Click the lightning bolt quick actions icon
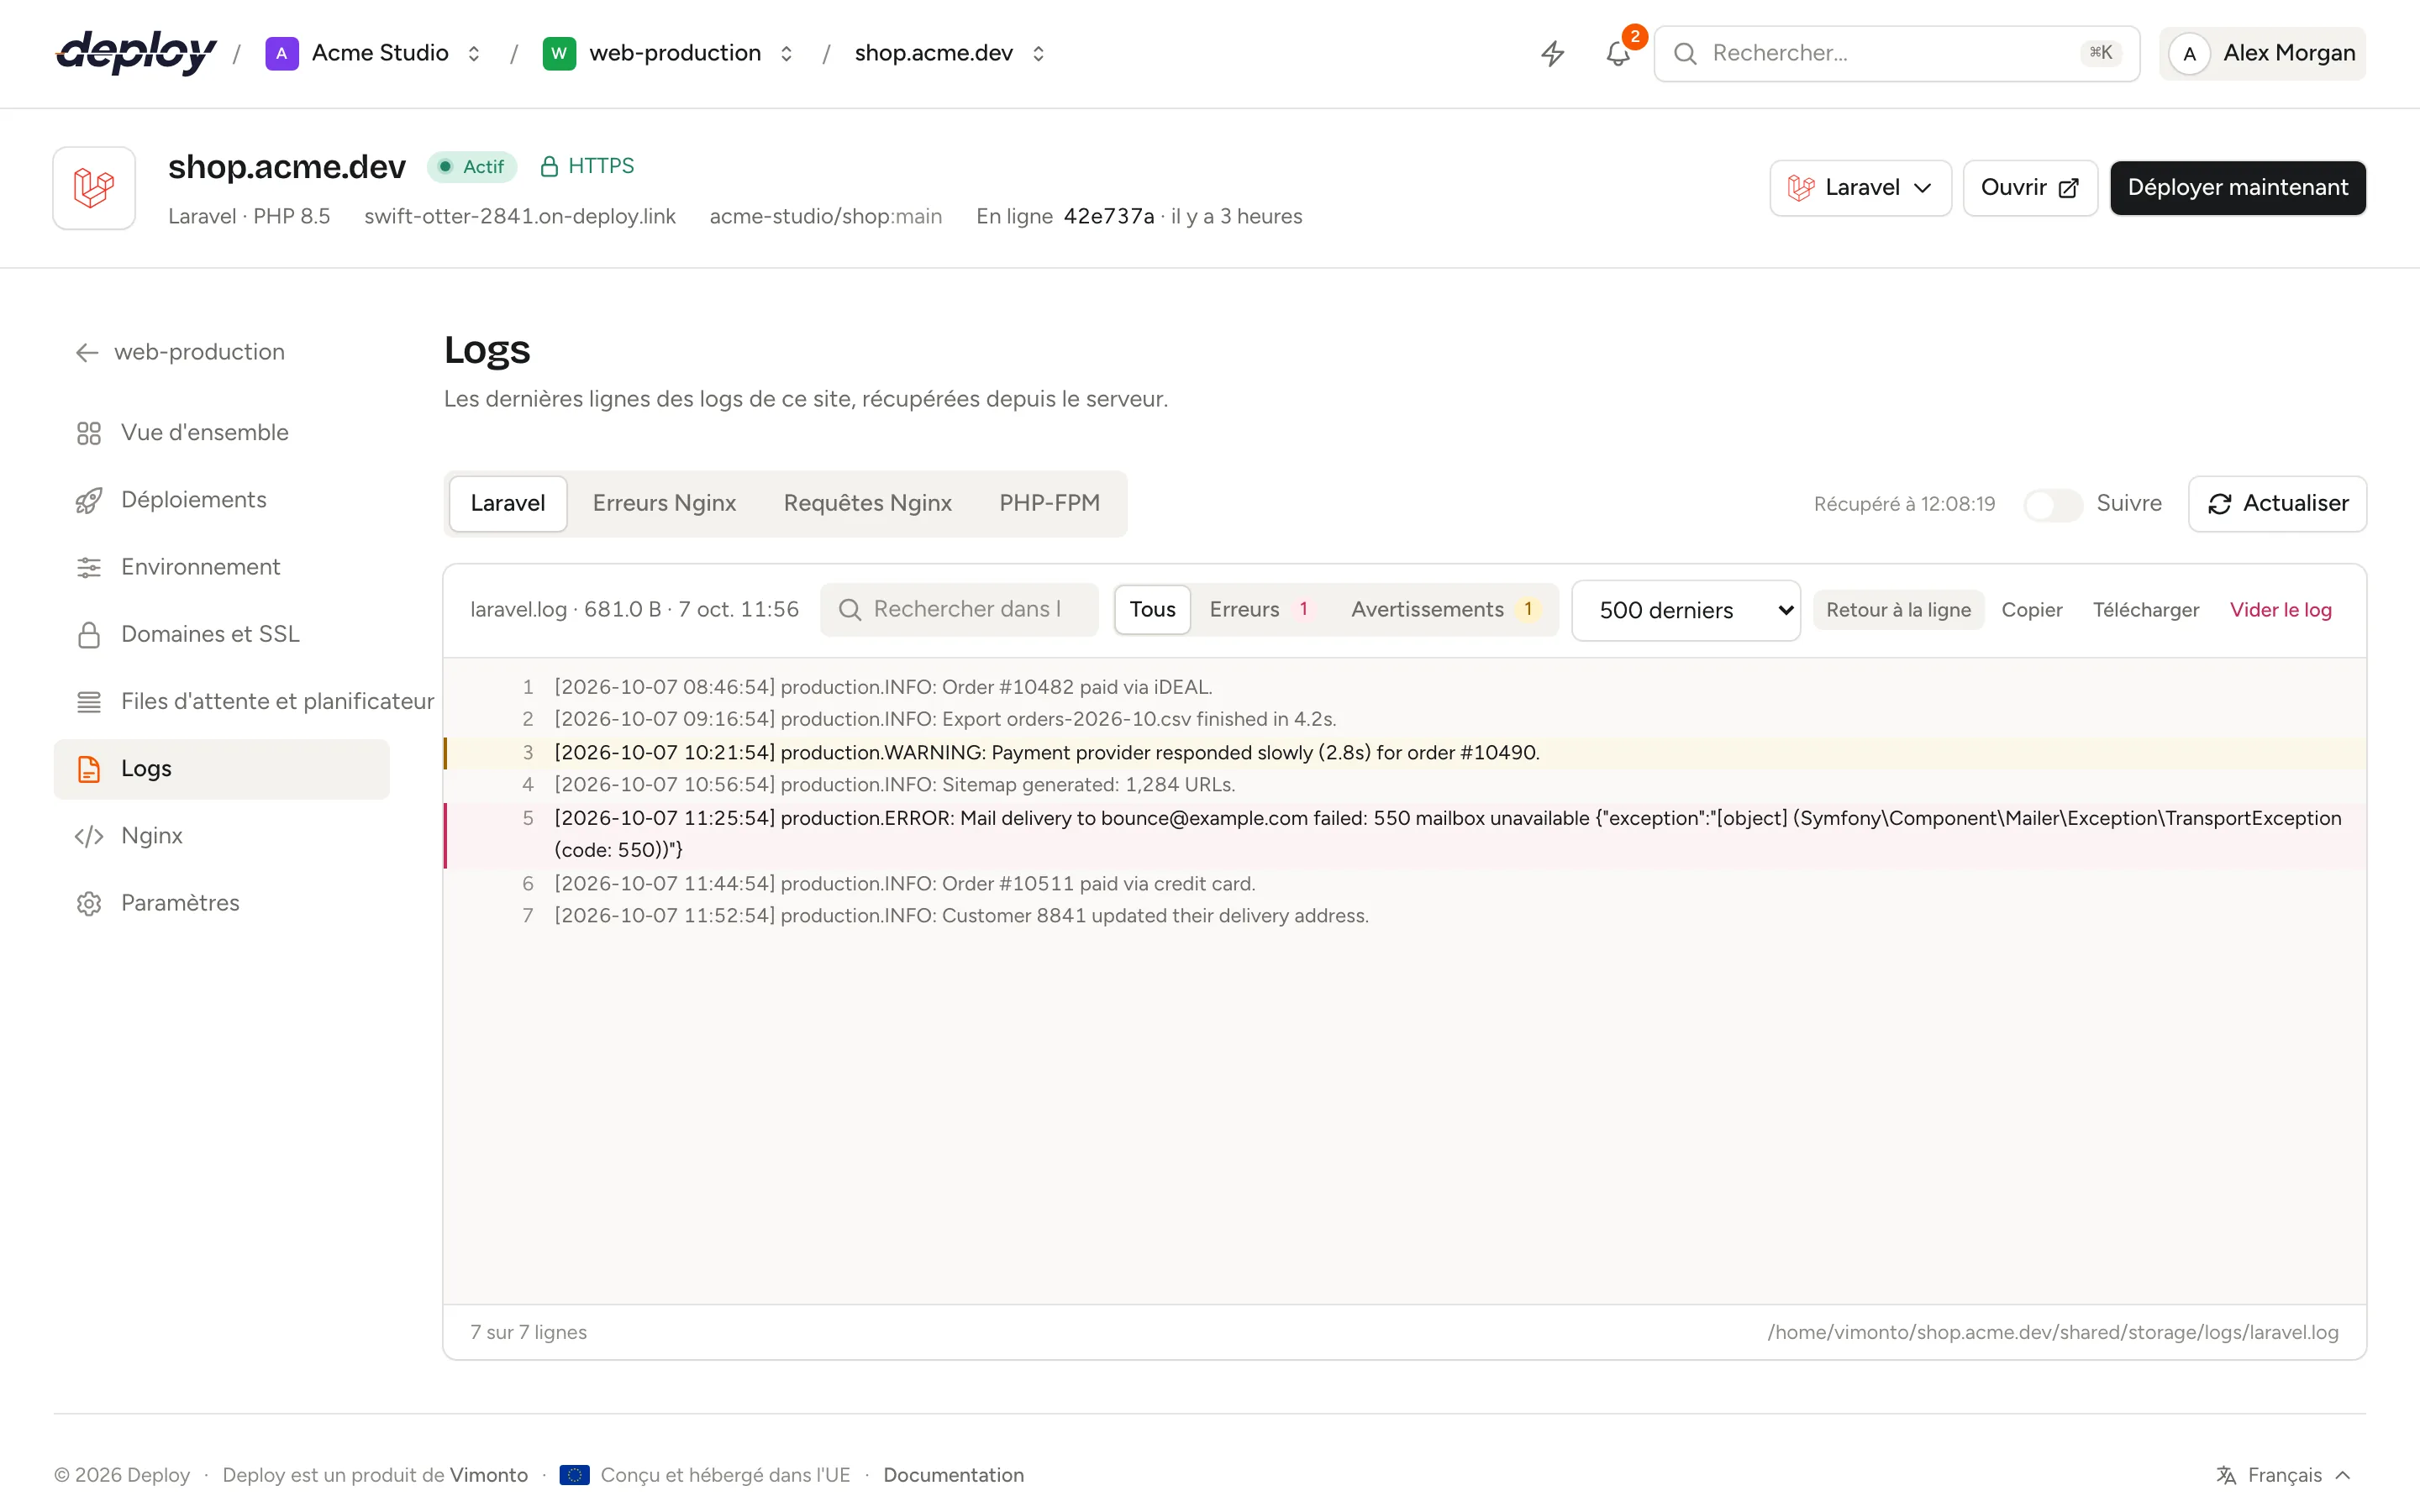2420x1512 pixels. point(1552,53)
